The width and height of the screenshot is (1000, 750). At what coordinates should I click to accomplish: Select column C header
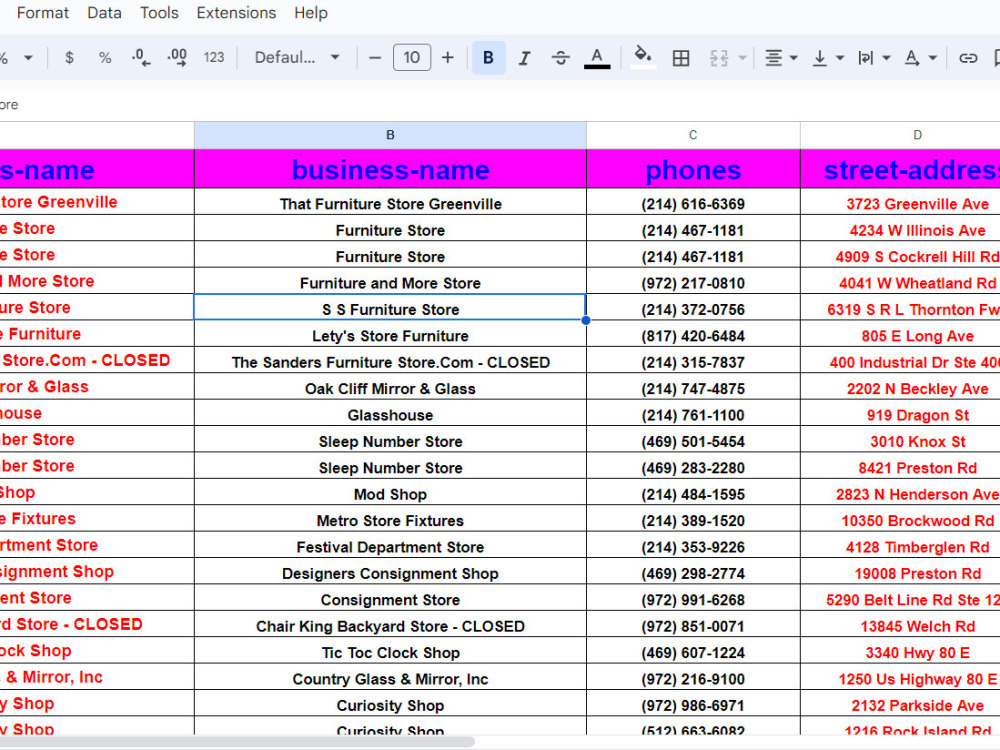pos(693,135)
